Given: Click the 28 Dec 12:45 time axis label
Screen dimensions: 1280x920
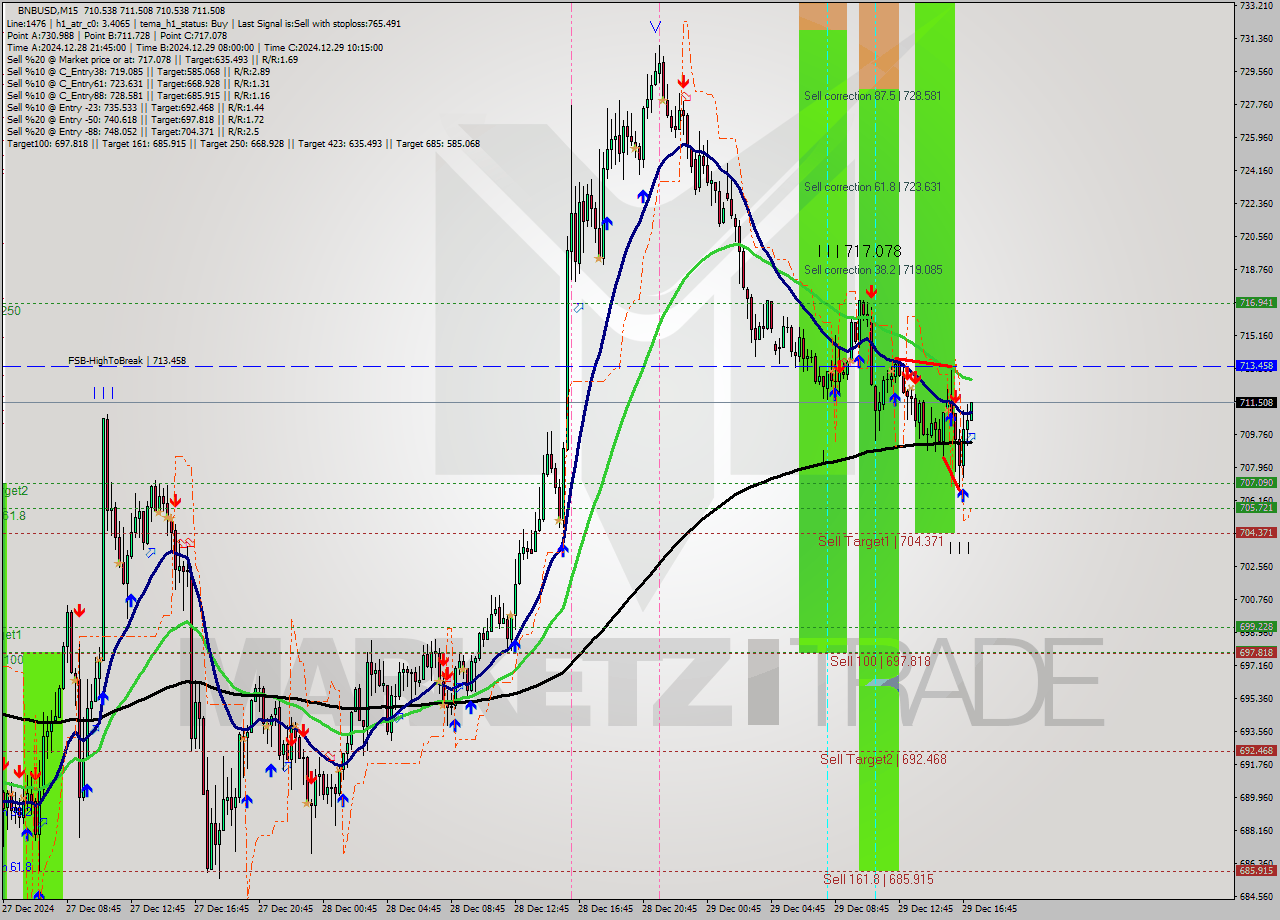Looking at the screenshot, I should click(541, 909).
